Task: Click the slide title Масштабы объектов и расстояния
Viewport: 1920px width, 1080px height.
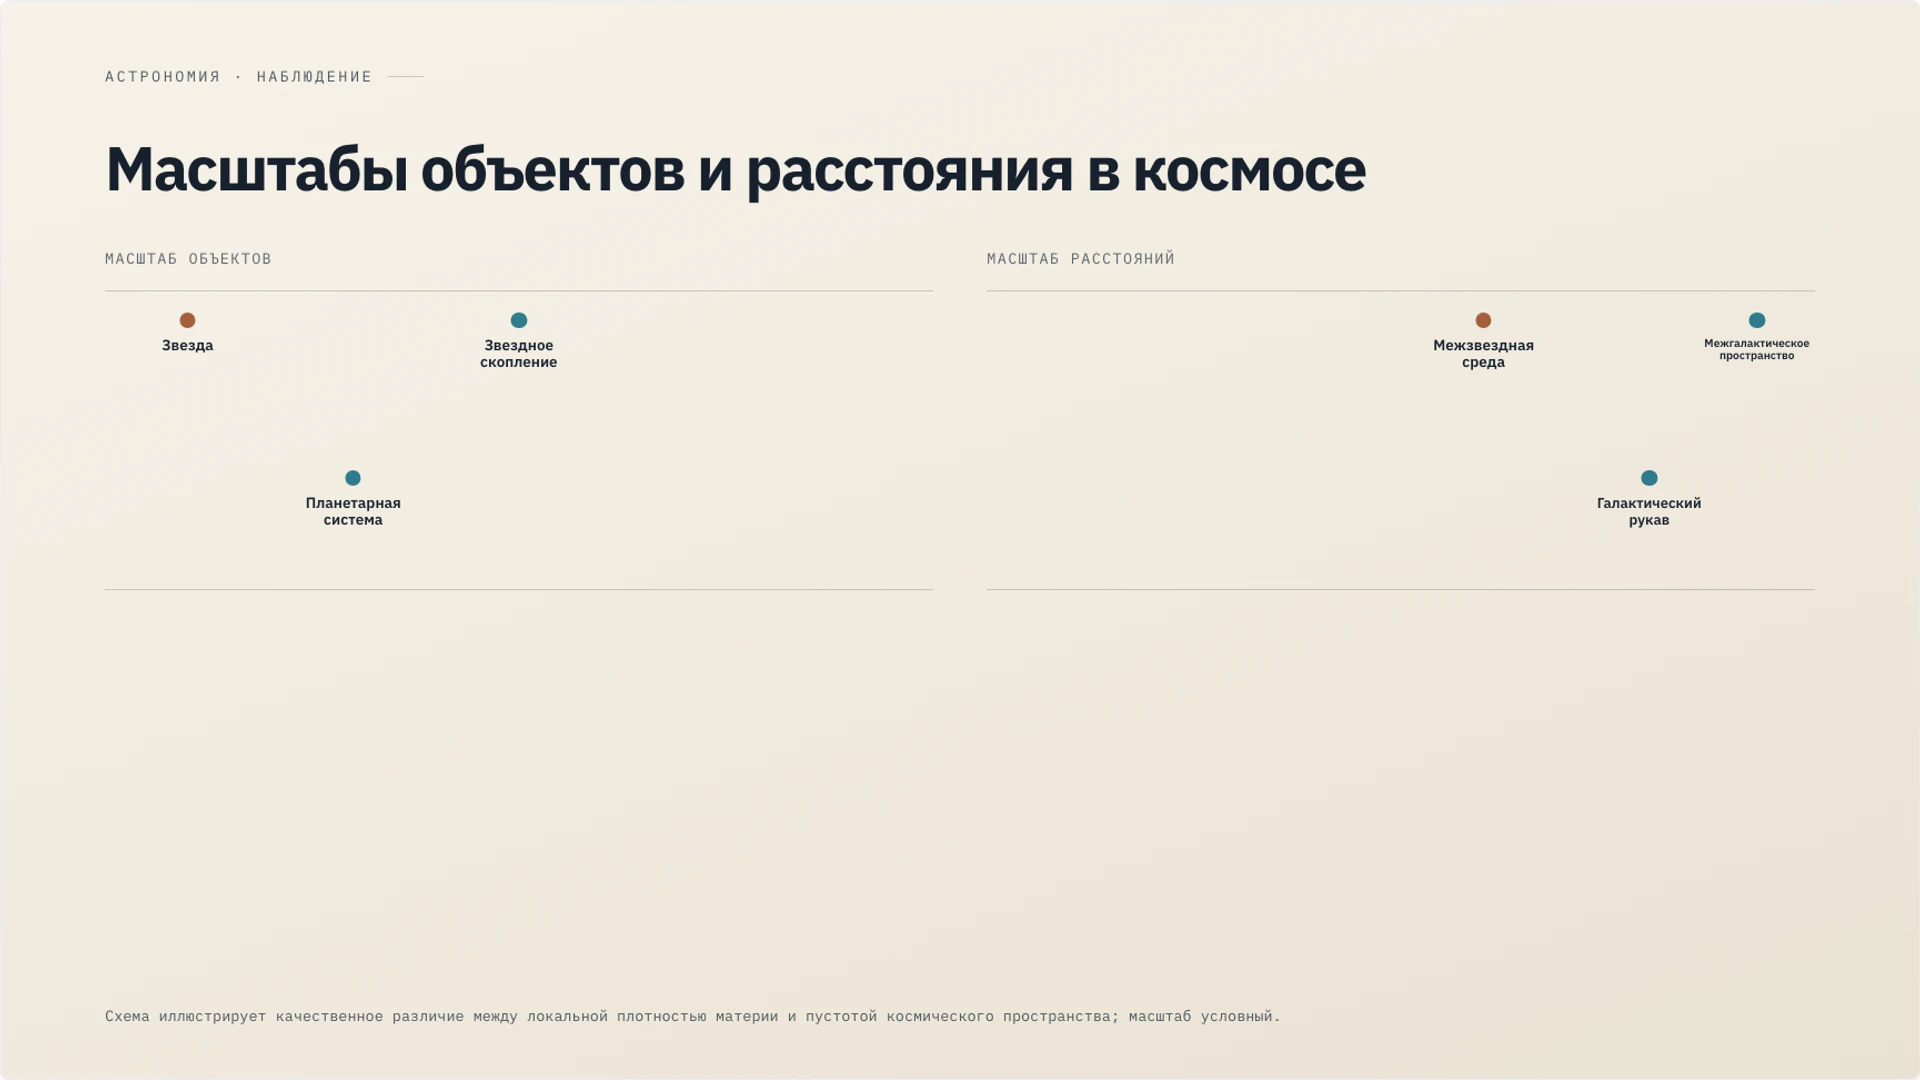Action: (735, 169)
